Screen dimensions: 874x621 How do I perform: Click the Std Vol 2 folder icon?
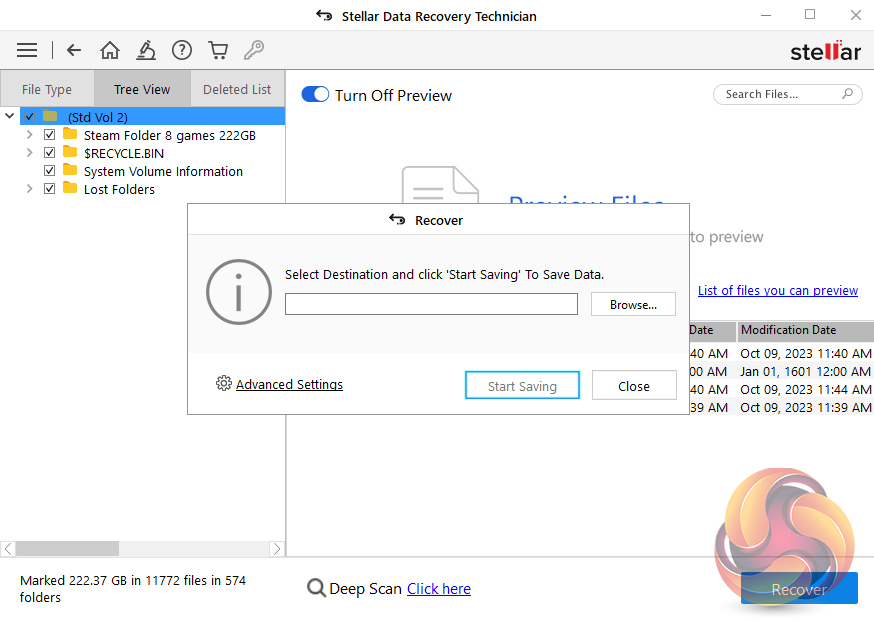point(50,116)
